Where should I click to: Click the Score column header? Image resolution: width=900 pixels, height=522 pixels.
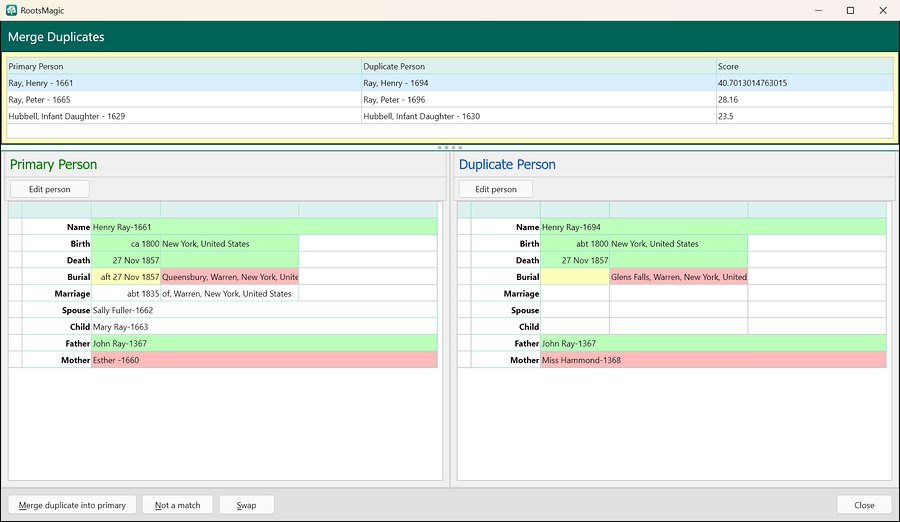coord(805,66)
